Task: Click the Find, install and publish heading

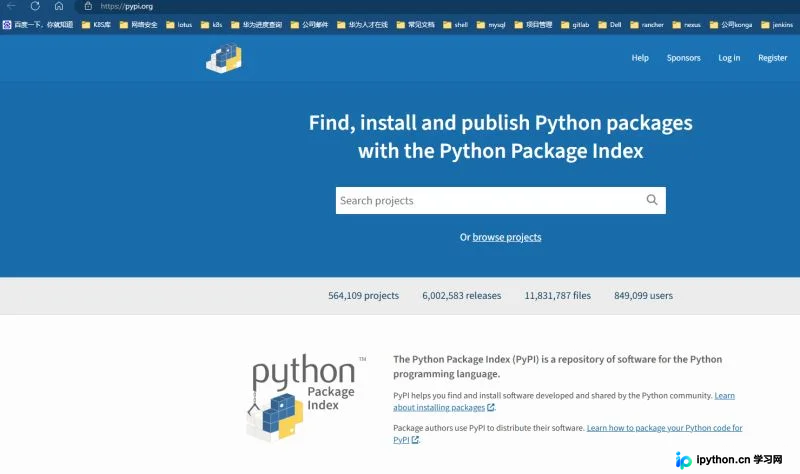Action: (501, 137)
